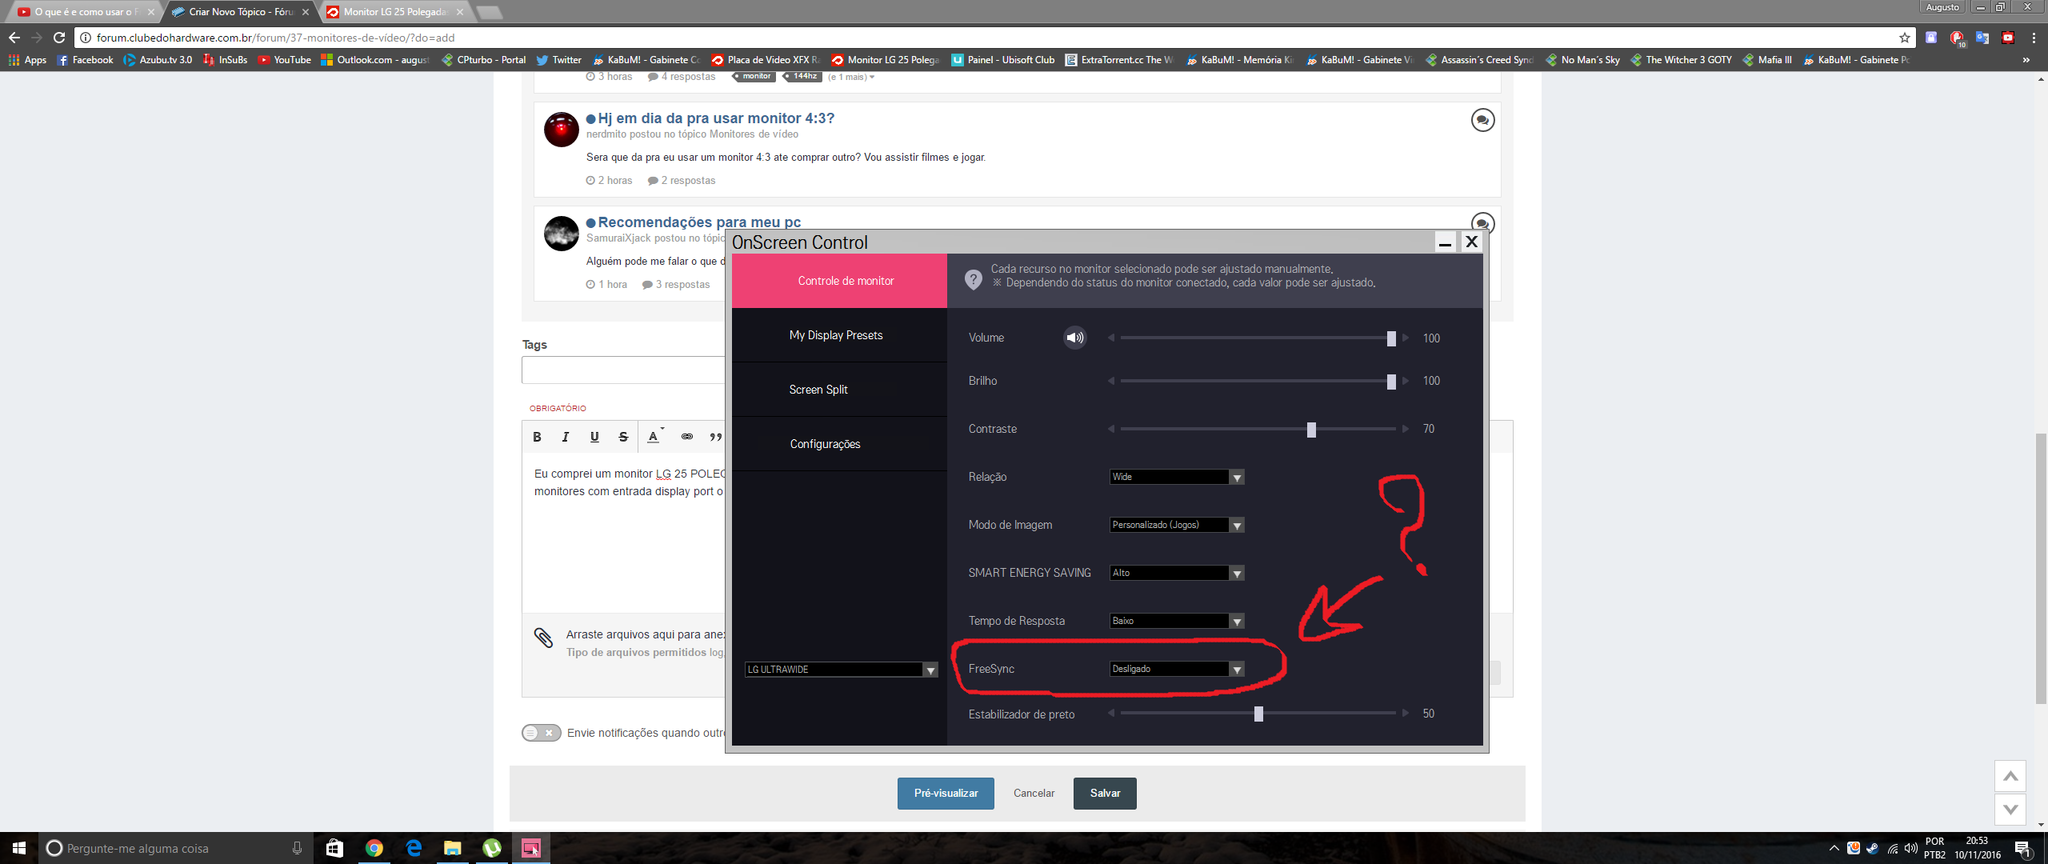Viewport: 2048px width, 864px height.
Task: Open the font color tool in the editor
Action: 654,437
